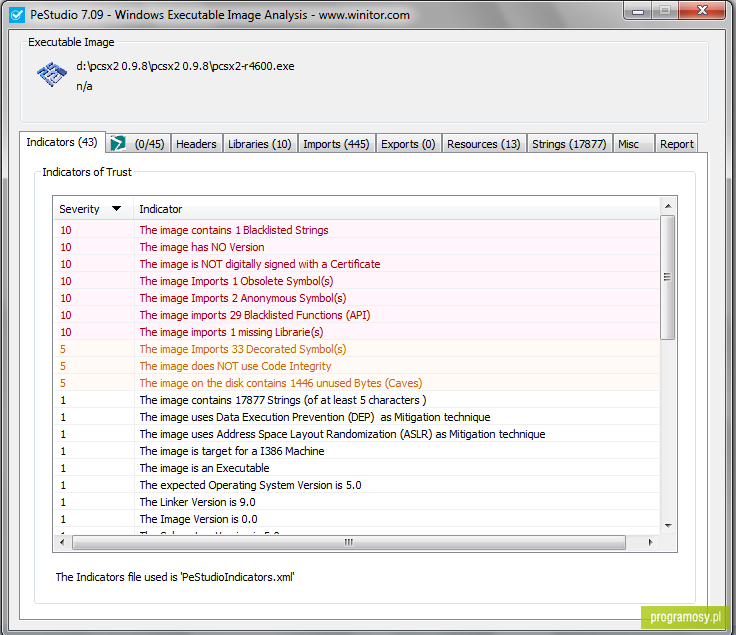Screen dimensions: 736x635
Task: Select 'does NOT use Code Integrity' row
Action: pos(356,366)
